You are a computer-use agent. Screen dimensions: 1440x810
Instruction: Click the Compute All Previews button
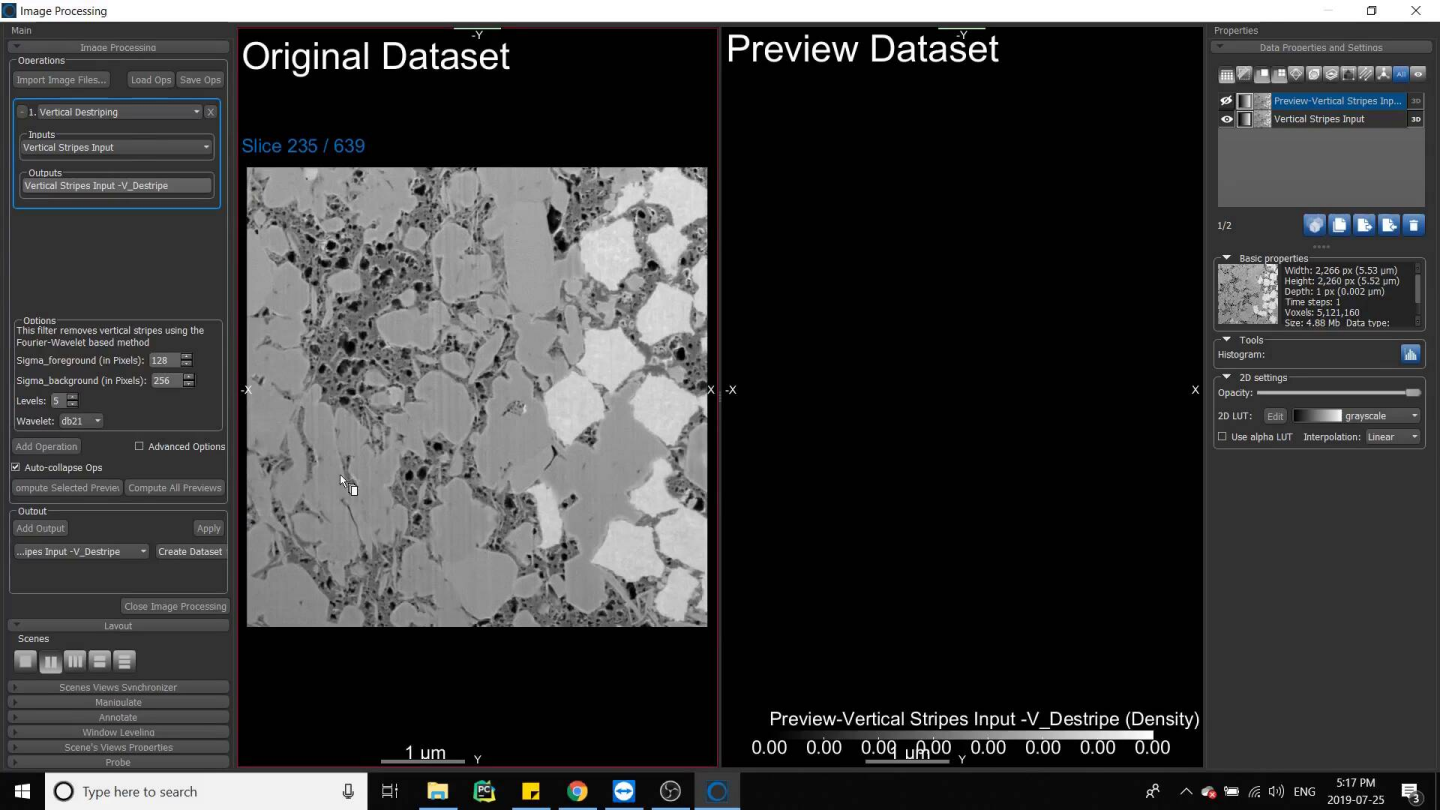pyautogui.click(x=175, y=488)
